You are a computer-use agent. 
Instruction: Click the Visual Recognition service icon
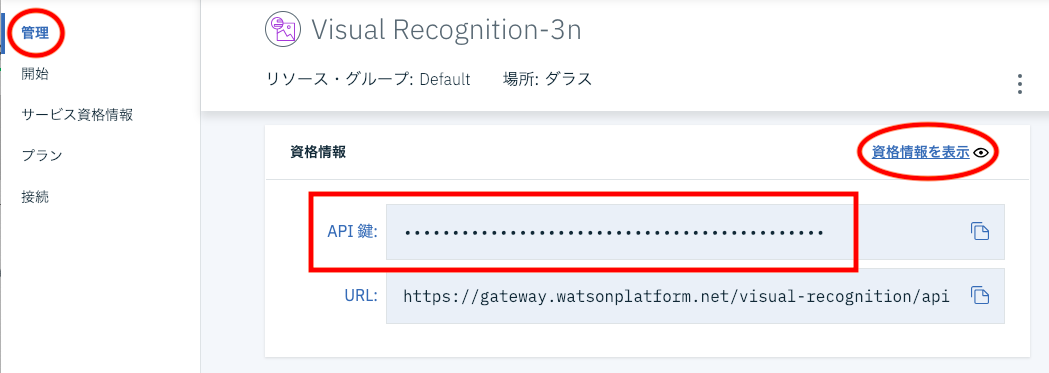coord(281,29)
